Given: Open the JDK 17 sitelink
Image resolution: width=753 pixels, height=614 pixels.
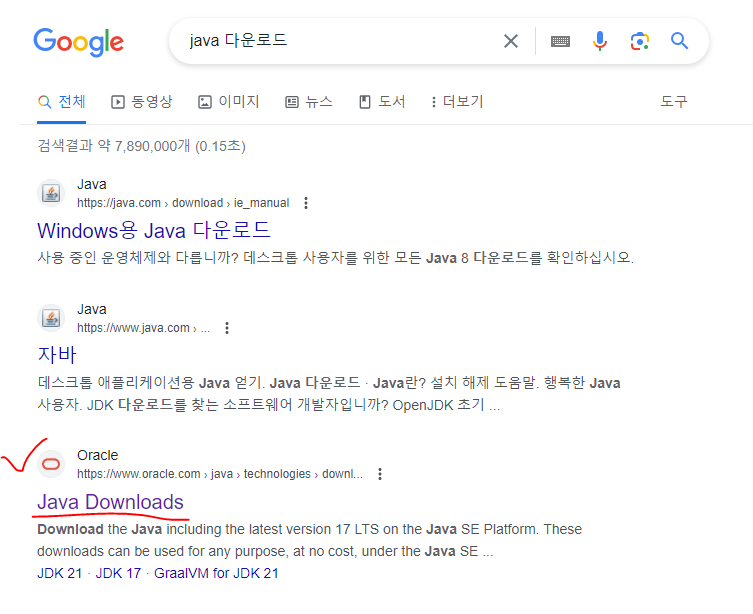Looking at the screenshot, I should (118, 573).
